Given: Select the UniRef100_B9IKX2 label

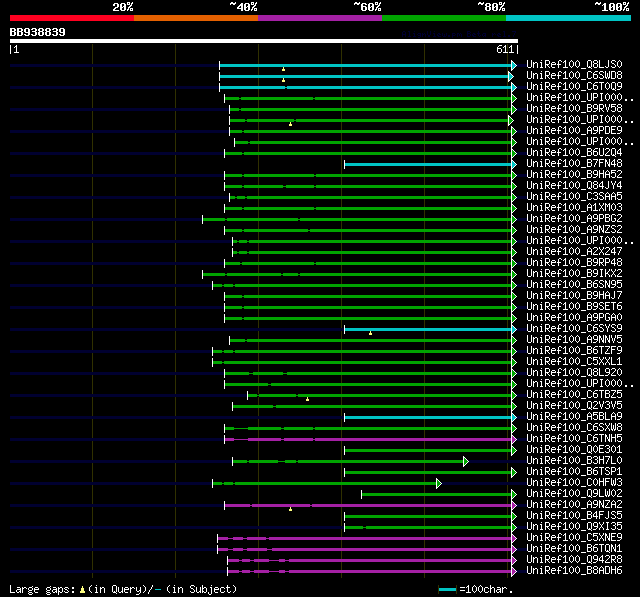Looking at the screenshot, I should [574, 274].
